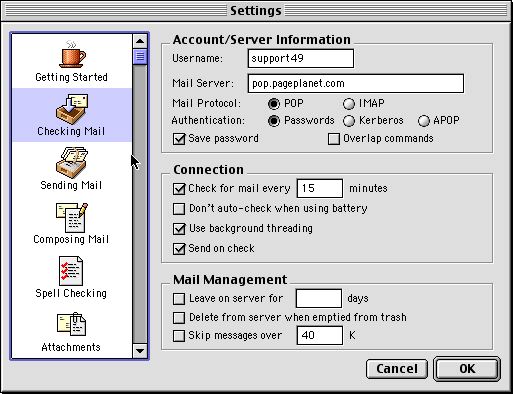The image size is (513, 394).
Task: Enable Delete from server when emptied from trash
Action: [x=179, y=318]
